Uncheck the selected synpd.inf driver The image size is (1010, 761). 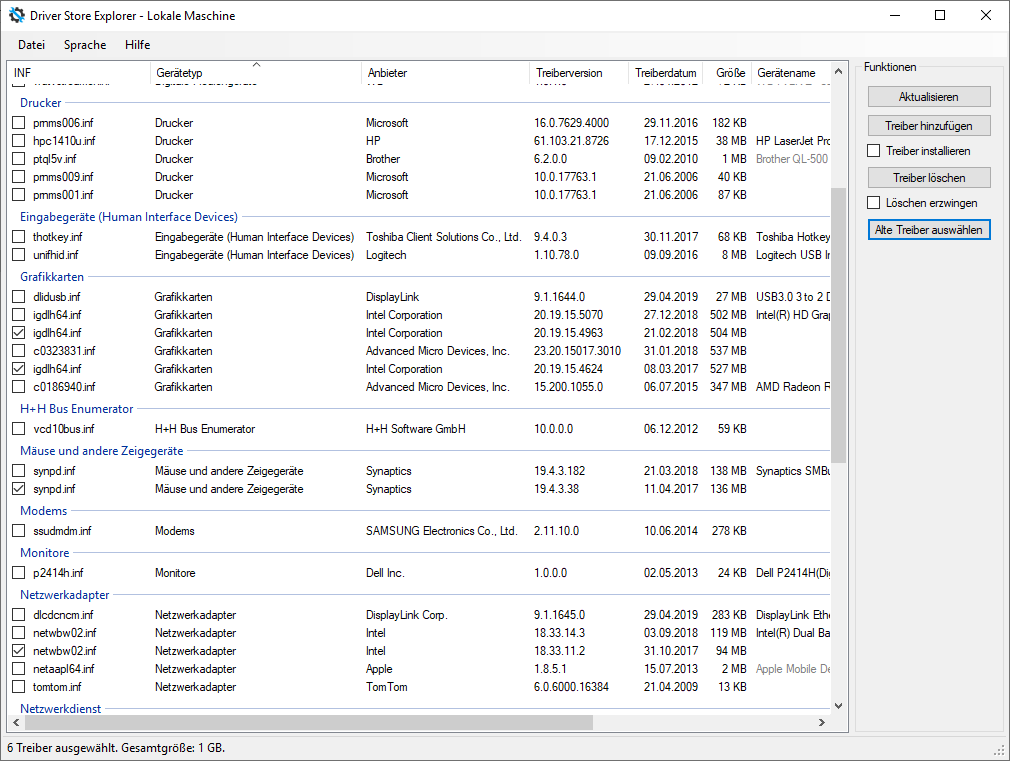(x=18, y=488)
